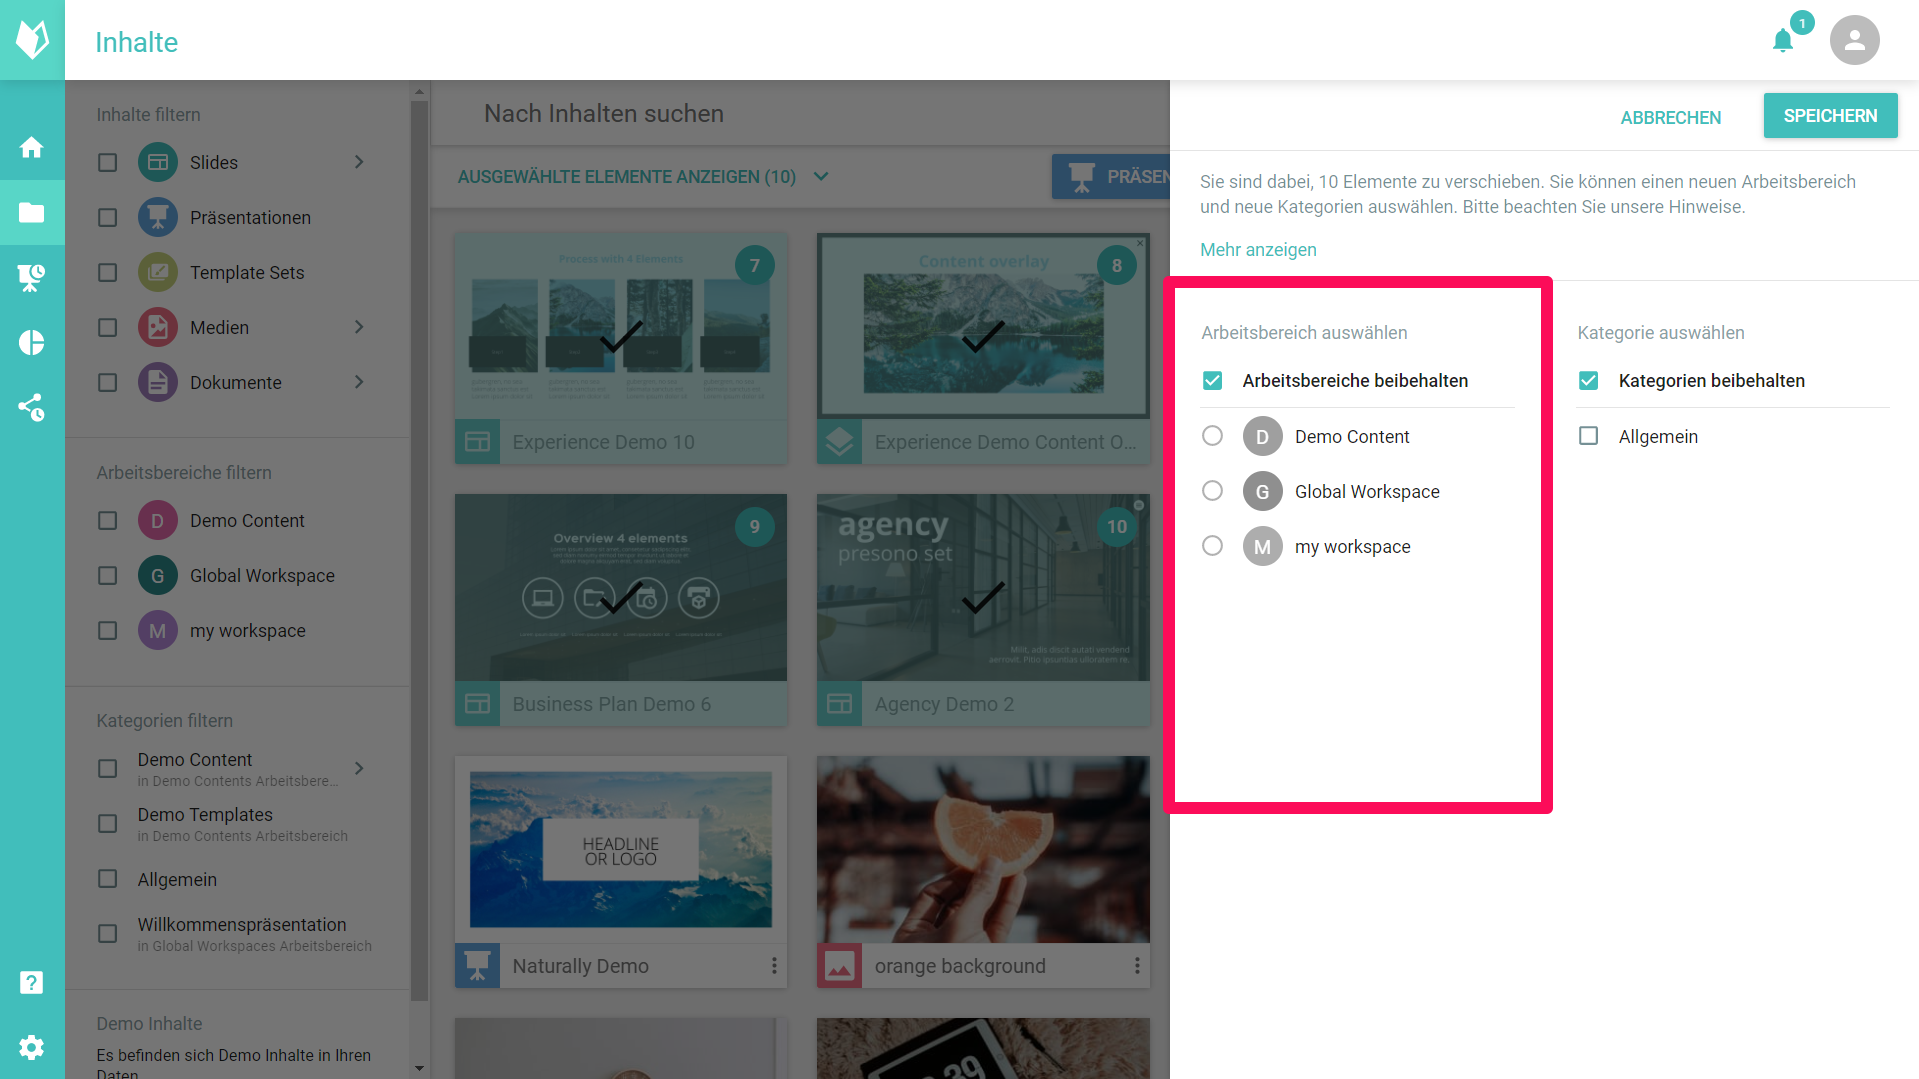Click the Nach Inhalten suchen search field

pyautogui.click(x=800, y=114)
